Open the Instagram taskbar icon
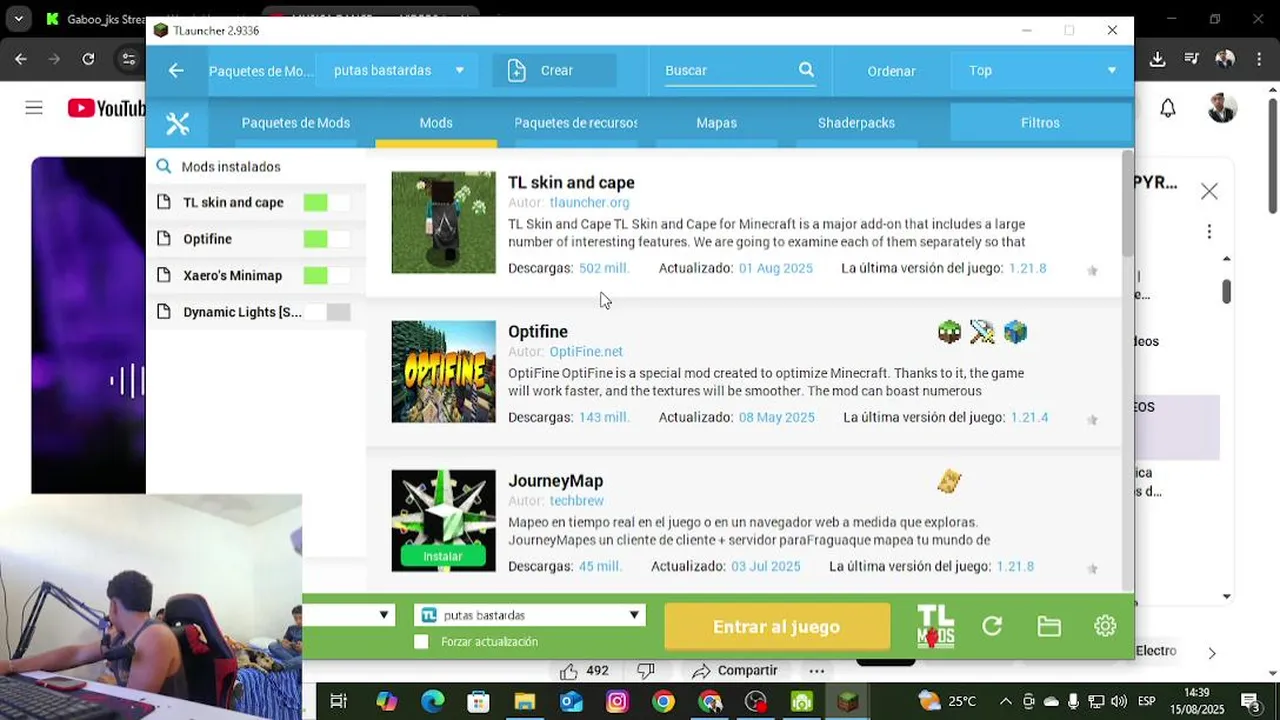The width and height of the screenshot is (1280, 720). click(617, 702)
